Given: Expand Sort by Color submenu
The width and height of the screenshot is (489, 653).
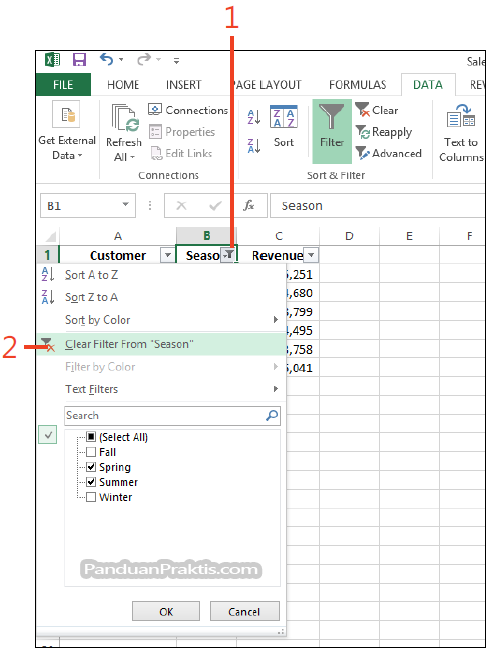Looking at the screenshot, I should (x=161, y=320).
